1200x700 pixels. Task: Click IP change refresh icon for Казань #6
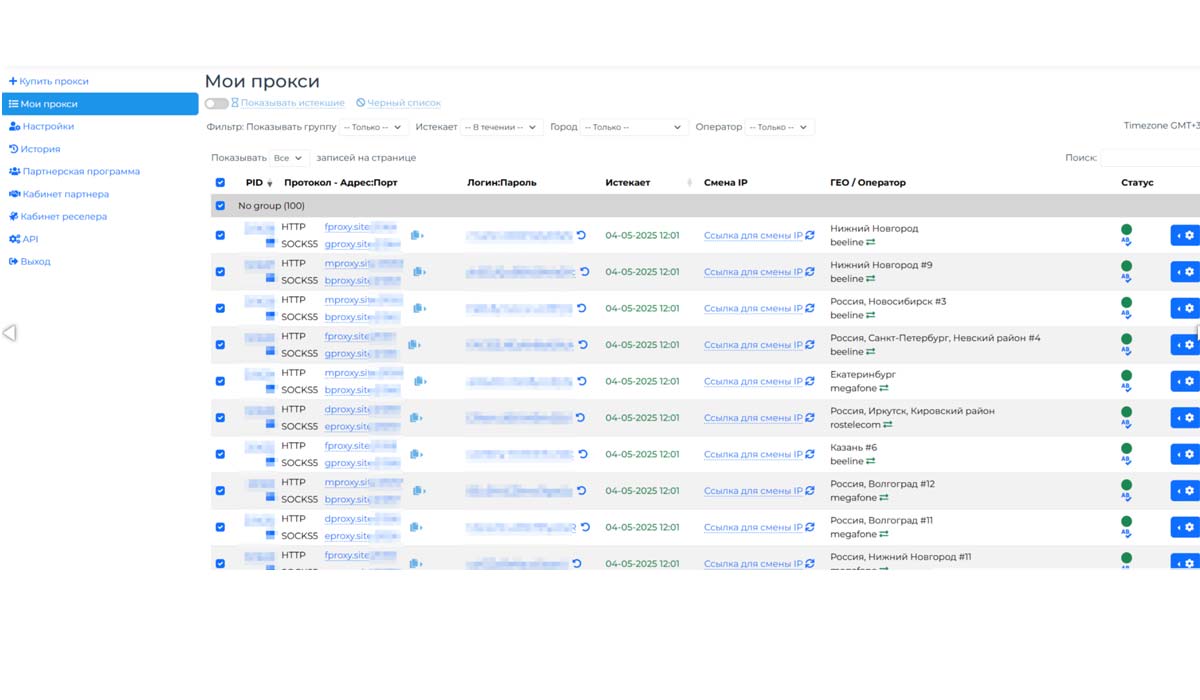click(810, 454)
